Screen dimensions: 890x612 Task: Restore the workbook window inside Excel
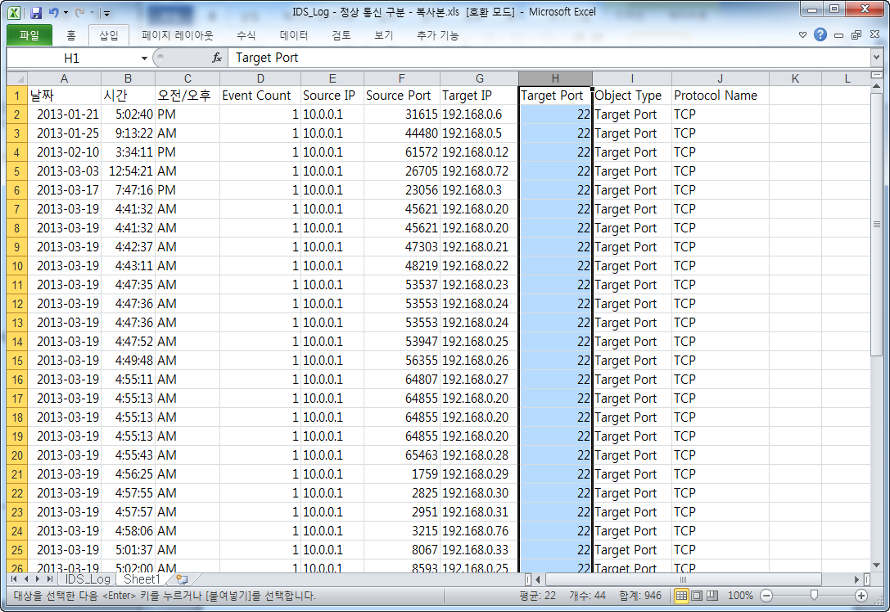pyautogui.click(x=857, y=35)
